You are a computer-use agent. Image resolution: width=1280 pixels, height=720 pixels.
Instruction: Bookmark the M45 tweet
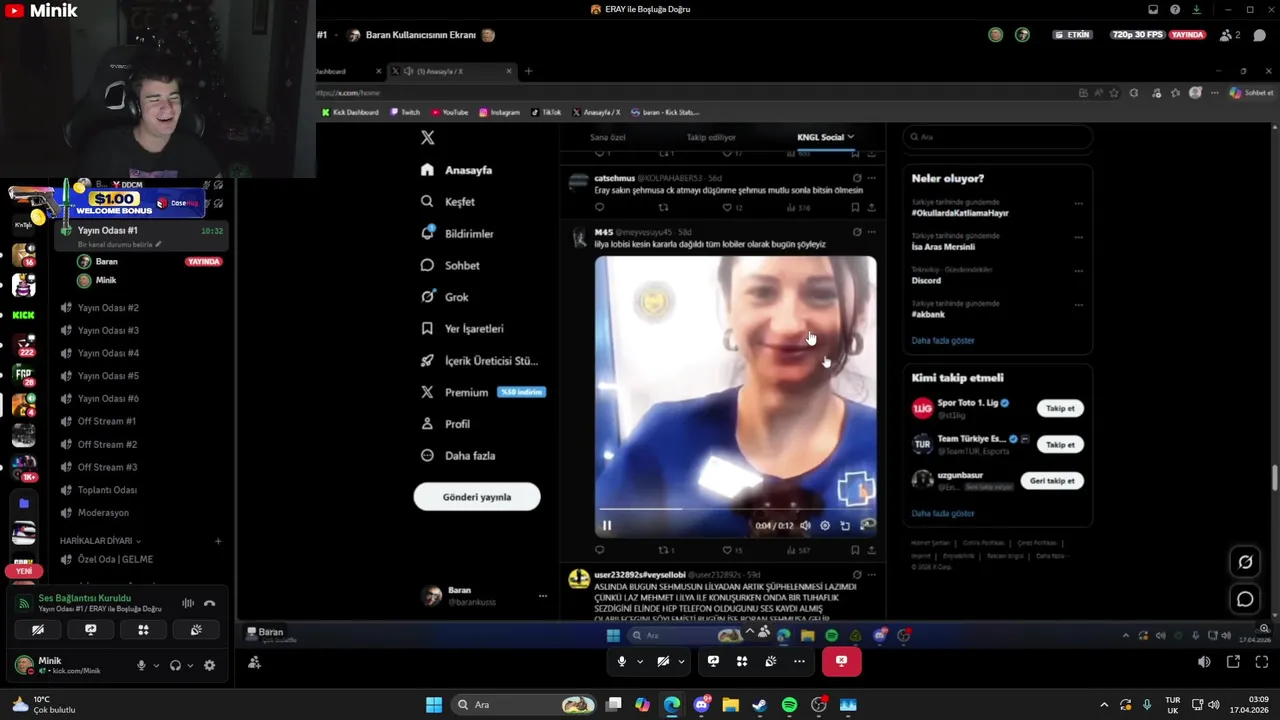[x=855, y=550]
